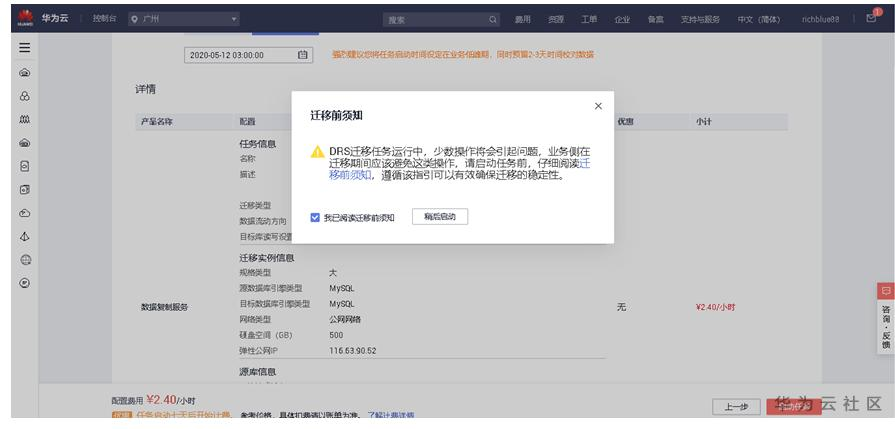This screenshot has height=429, width=895.
Task: Open the hamburger menu in the sidebar
Action: click(25, 48)
